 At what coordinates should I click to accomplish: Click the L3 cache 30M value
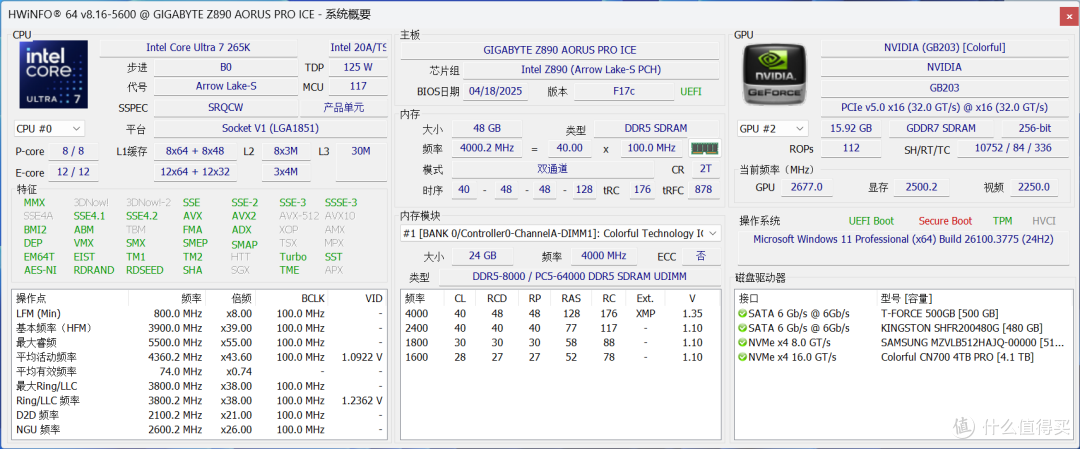tap(361, 162)
